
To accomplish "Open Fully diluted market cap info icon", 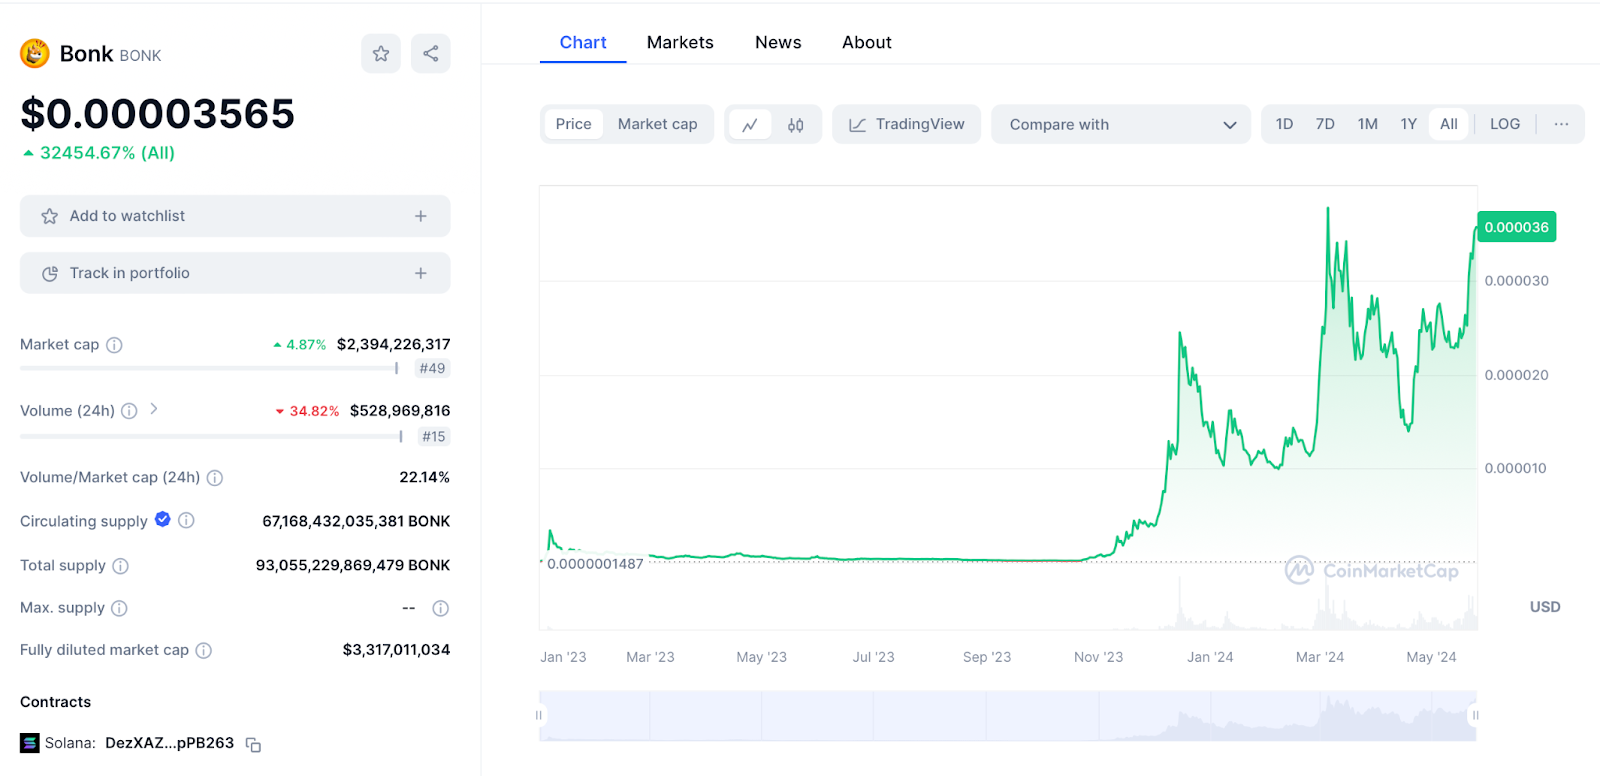I will click(204, 650).
